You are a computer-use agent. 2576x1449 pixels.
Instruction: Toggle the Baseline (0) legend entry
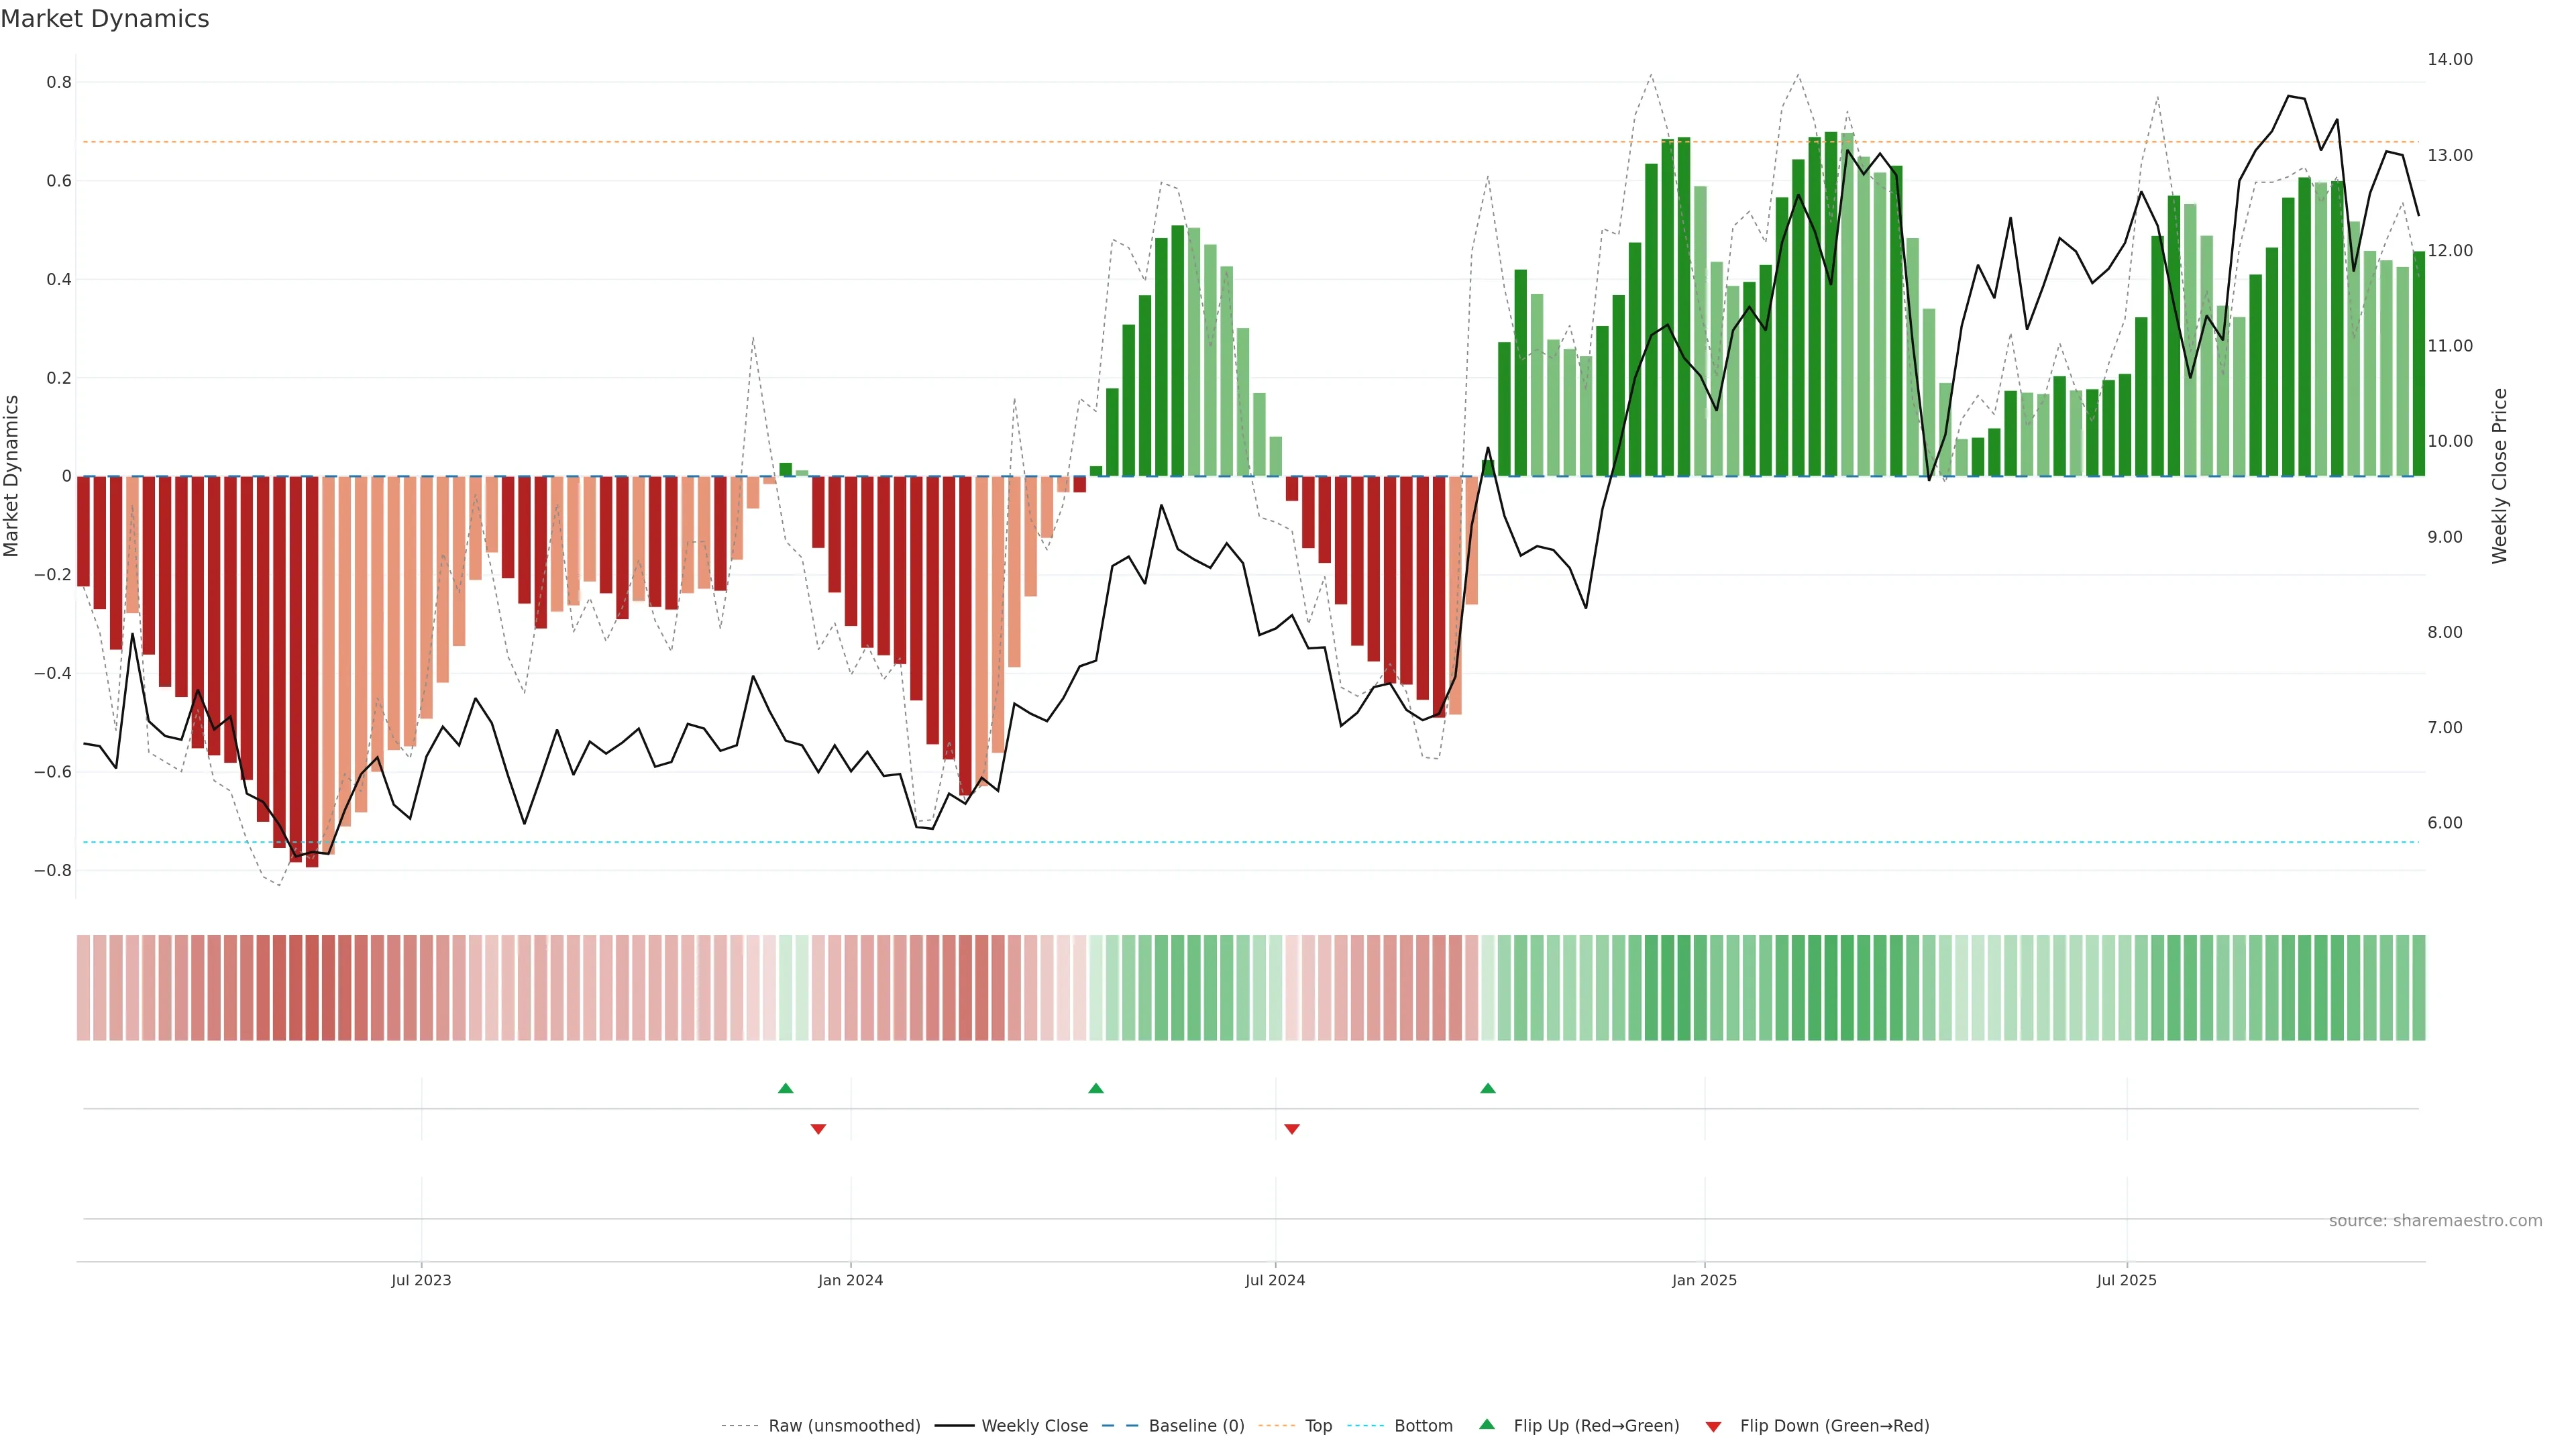1196,1426
